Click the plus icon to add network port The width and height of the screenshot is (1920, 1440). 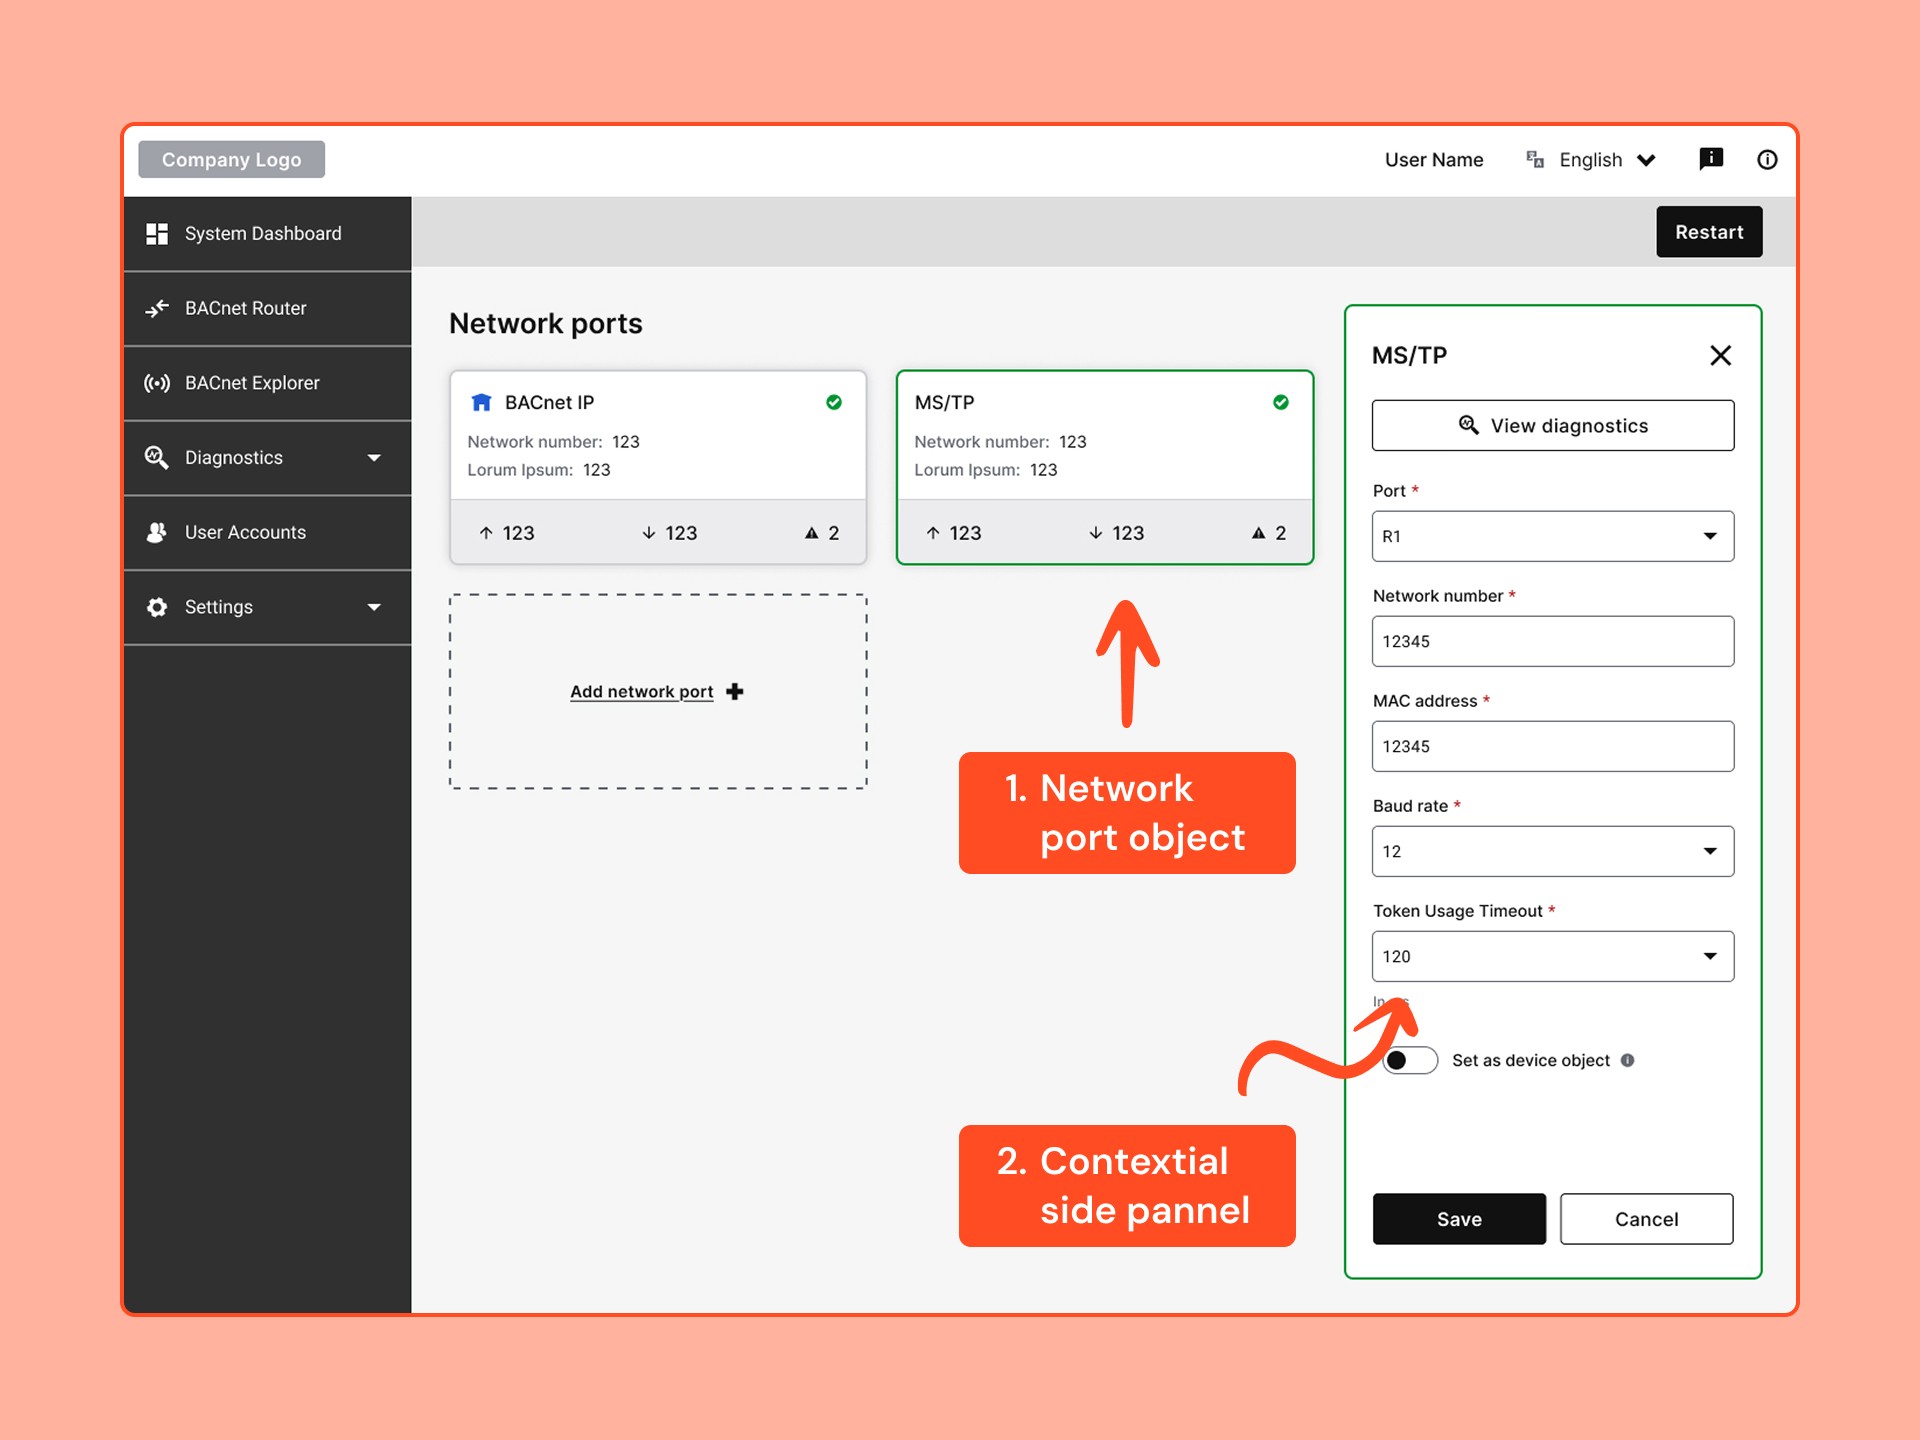[735, 692]
